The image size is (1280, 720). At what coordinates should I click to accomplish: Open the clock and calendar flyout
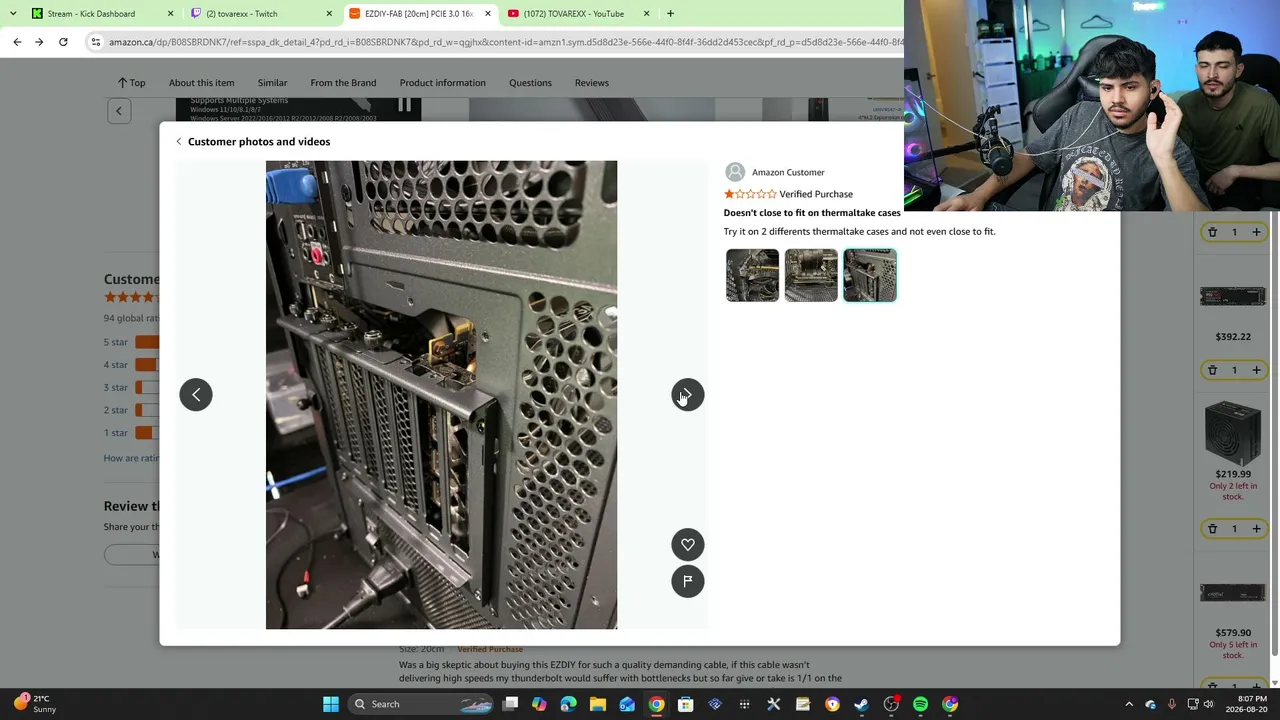[x=1246, y=704]
